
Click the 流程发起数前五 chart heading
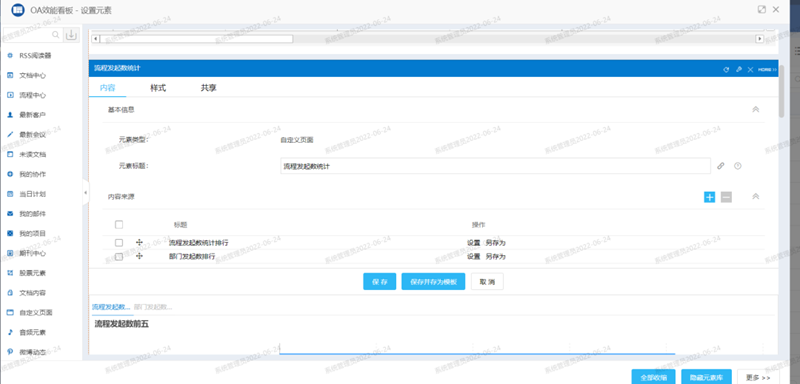(x=121, y=324)
